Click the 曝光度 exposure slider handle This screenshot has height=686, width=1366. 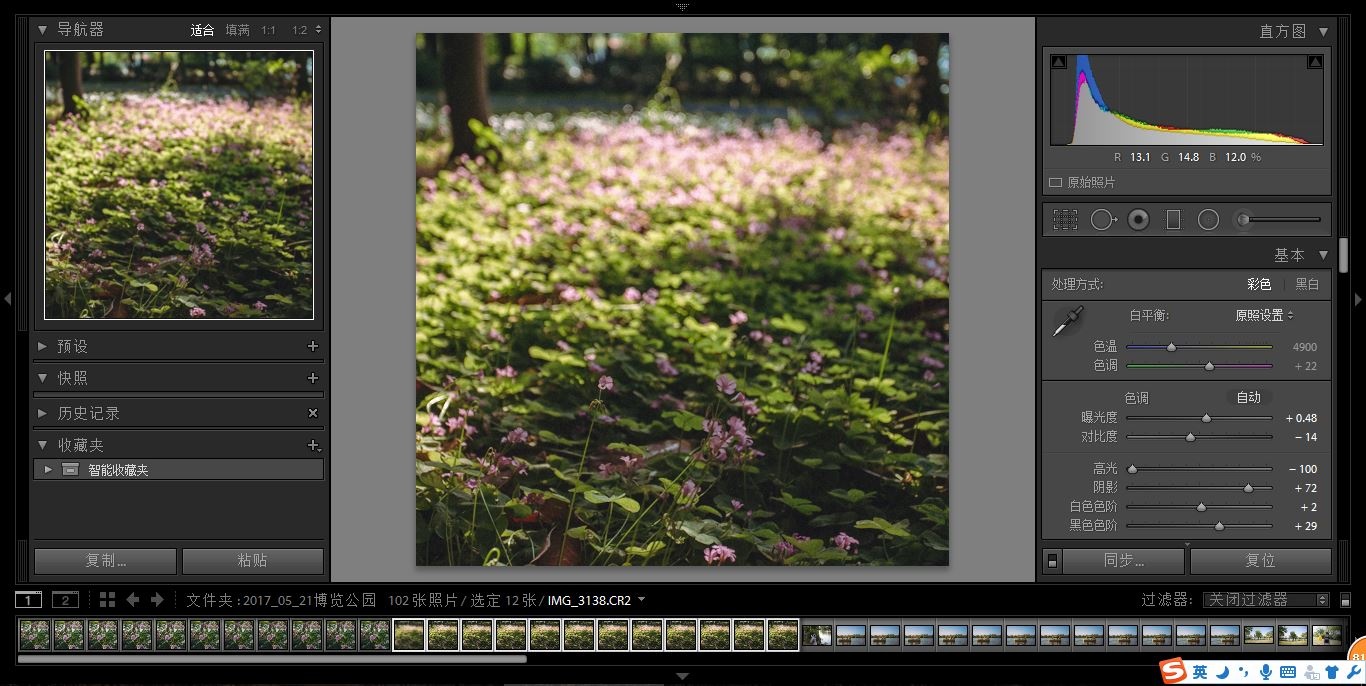(1206, 418)
